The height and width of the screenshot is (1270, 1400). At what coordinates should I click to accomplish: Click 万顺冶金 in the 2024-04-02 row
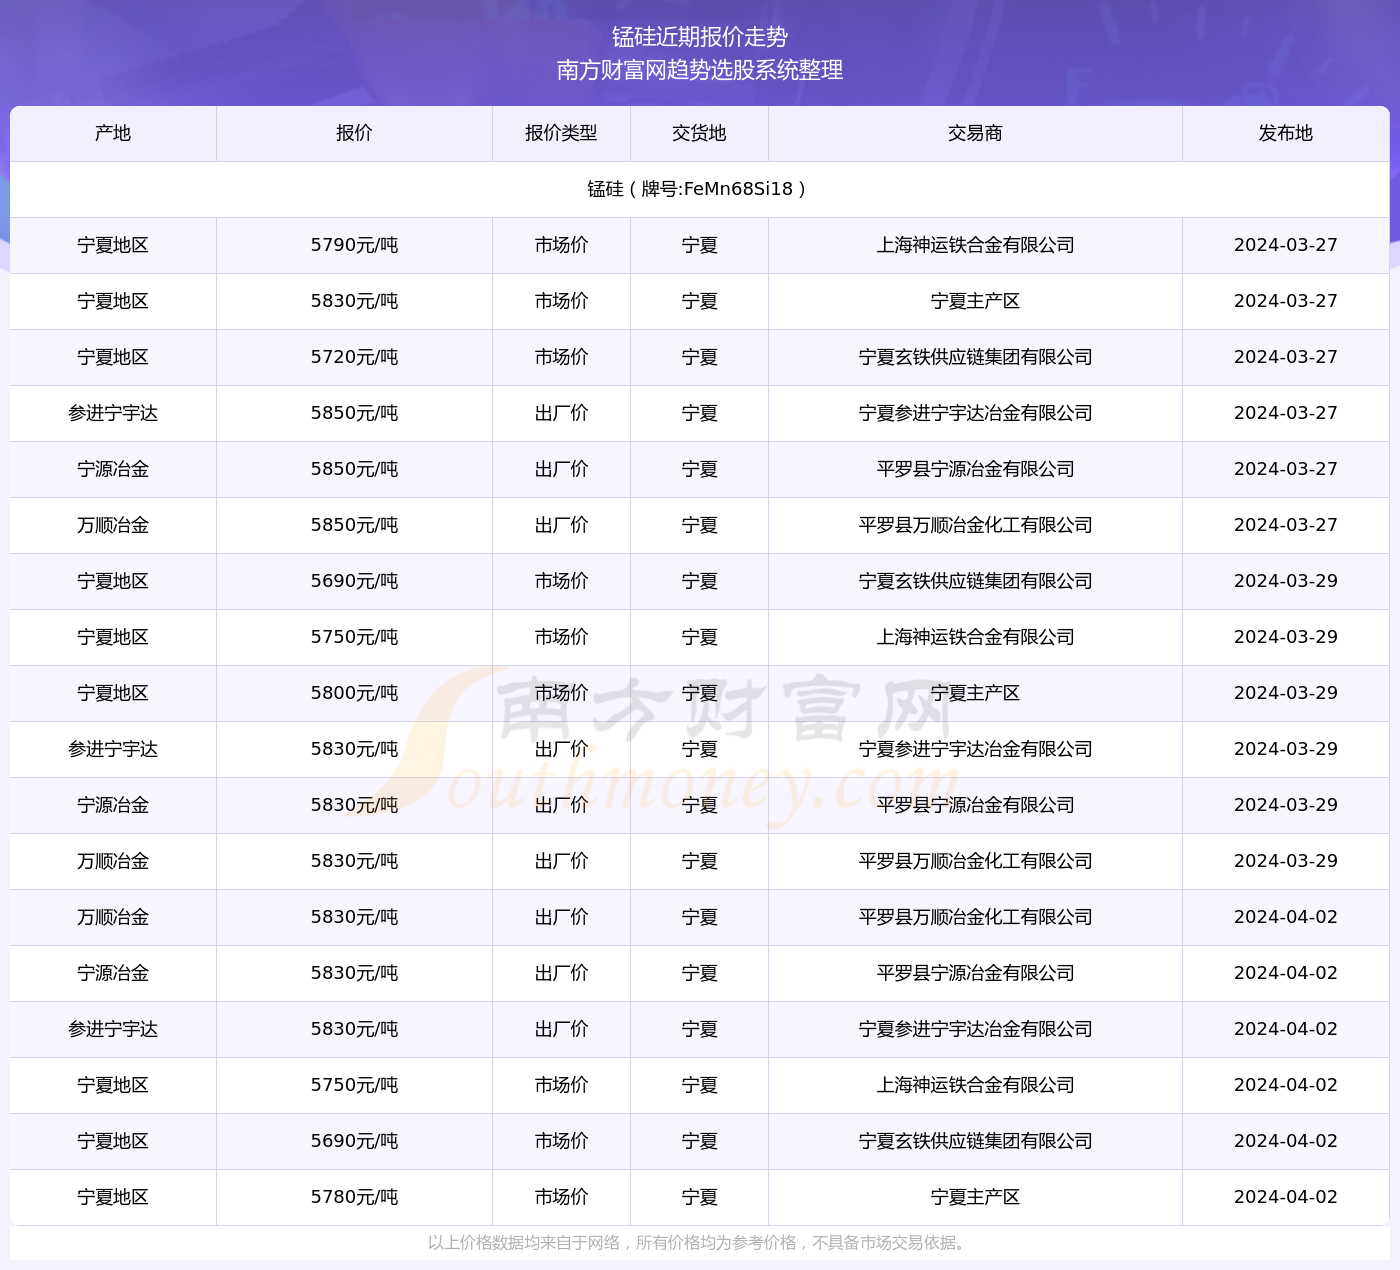(113, 917)
